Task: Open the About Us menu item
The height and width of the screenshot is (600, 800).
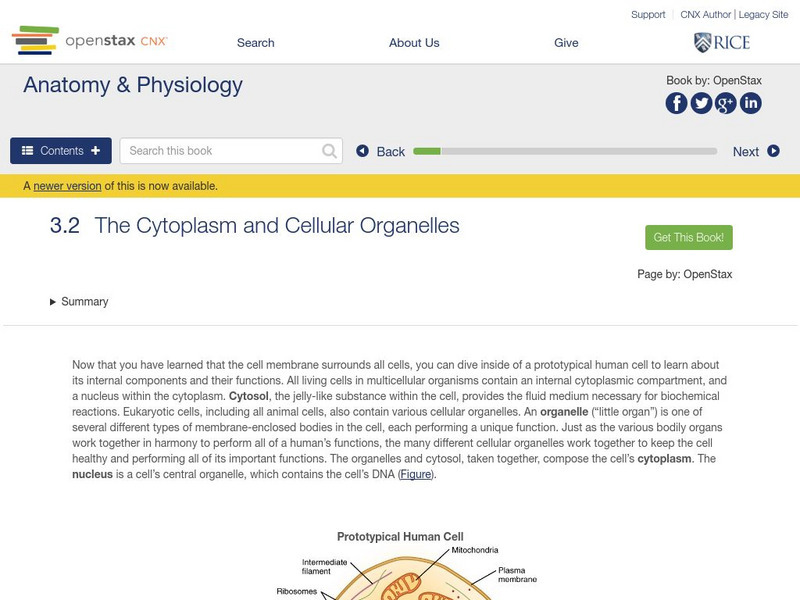Action: click(x=414, y=43)
